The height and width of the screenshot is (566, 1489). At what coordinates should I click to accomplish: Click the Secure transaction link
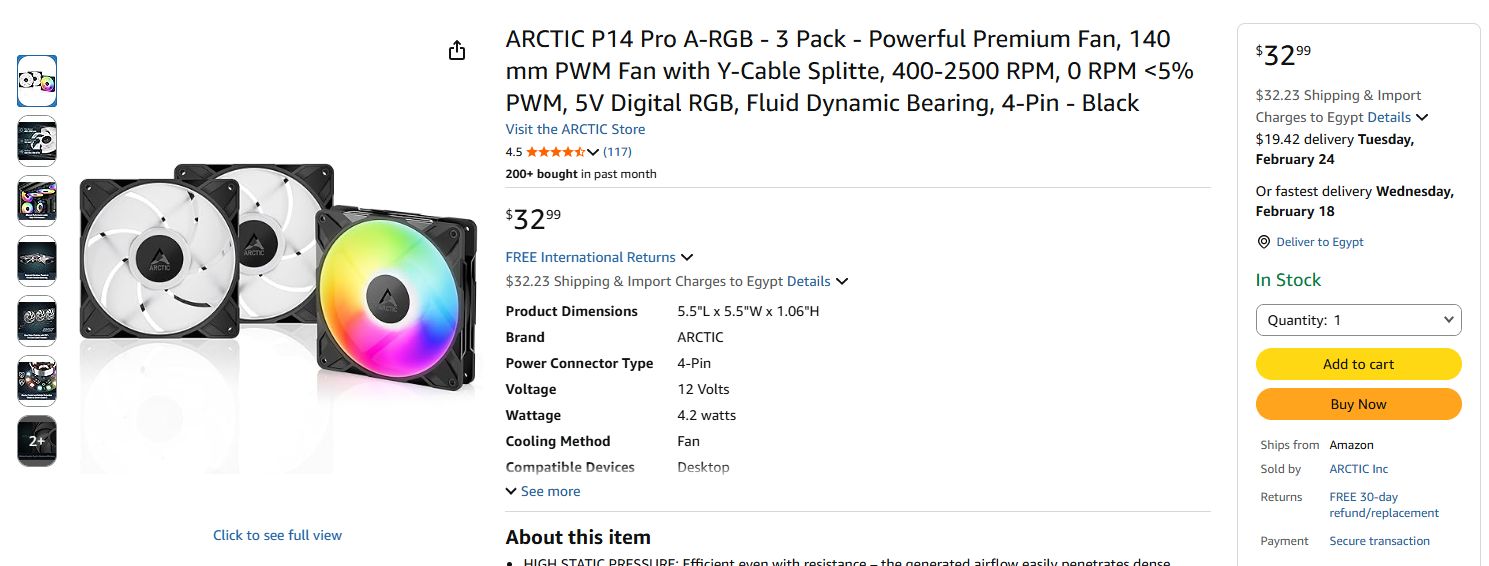pos(1379,541)
